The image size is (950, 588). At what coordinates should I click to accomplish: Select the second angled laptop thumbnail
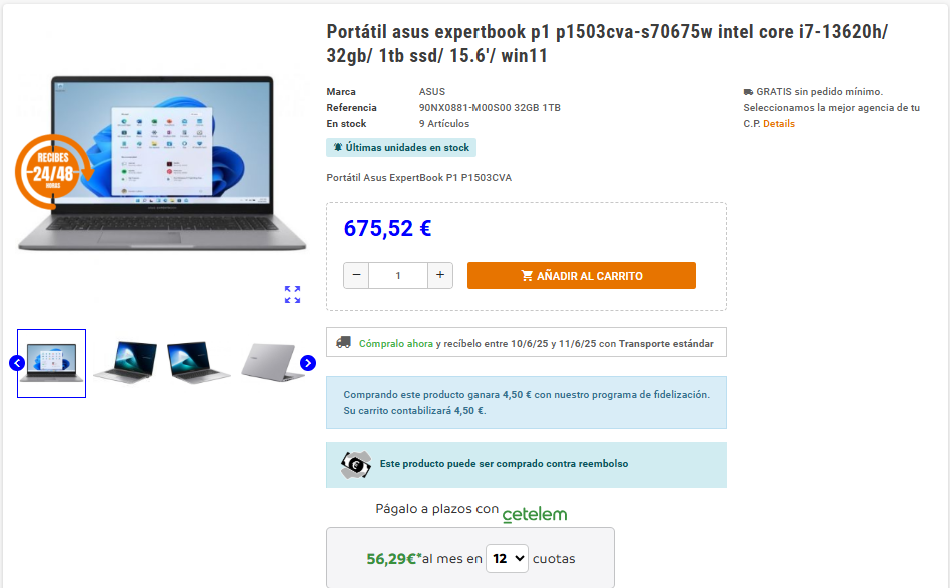tap(125, 362)
